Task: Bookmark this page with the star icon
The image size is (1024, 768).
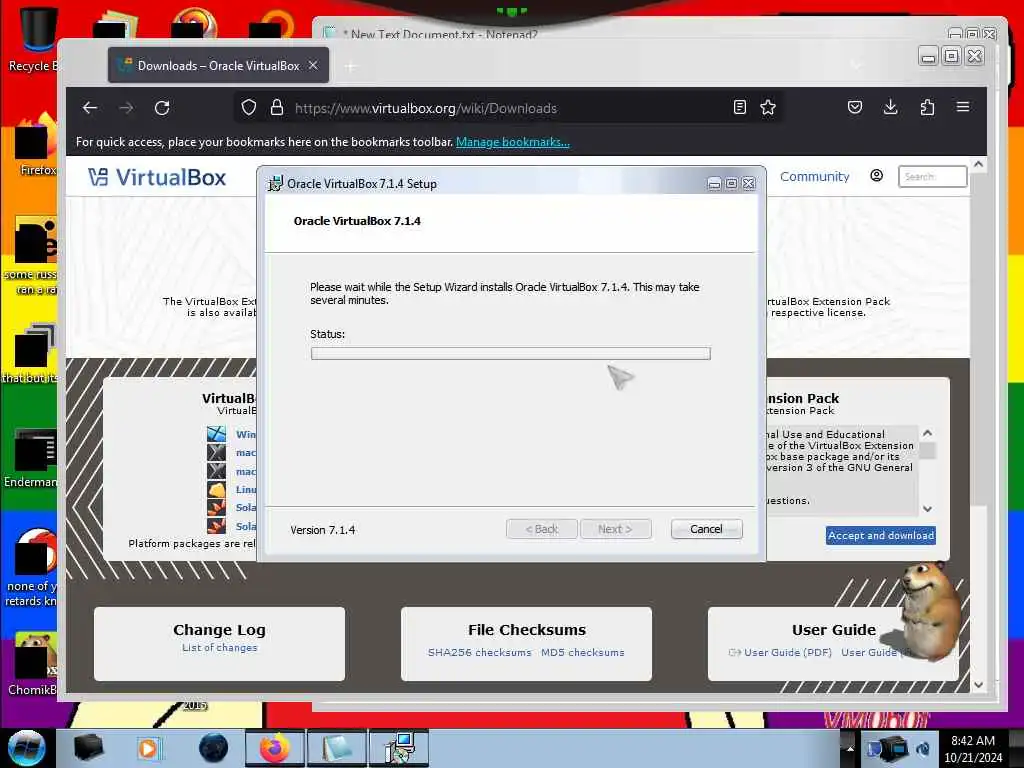Action: click(x=768, y=108)
